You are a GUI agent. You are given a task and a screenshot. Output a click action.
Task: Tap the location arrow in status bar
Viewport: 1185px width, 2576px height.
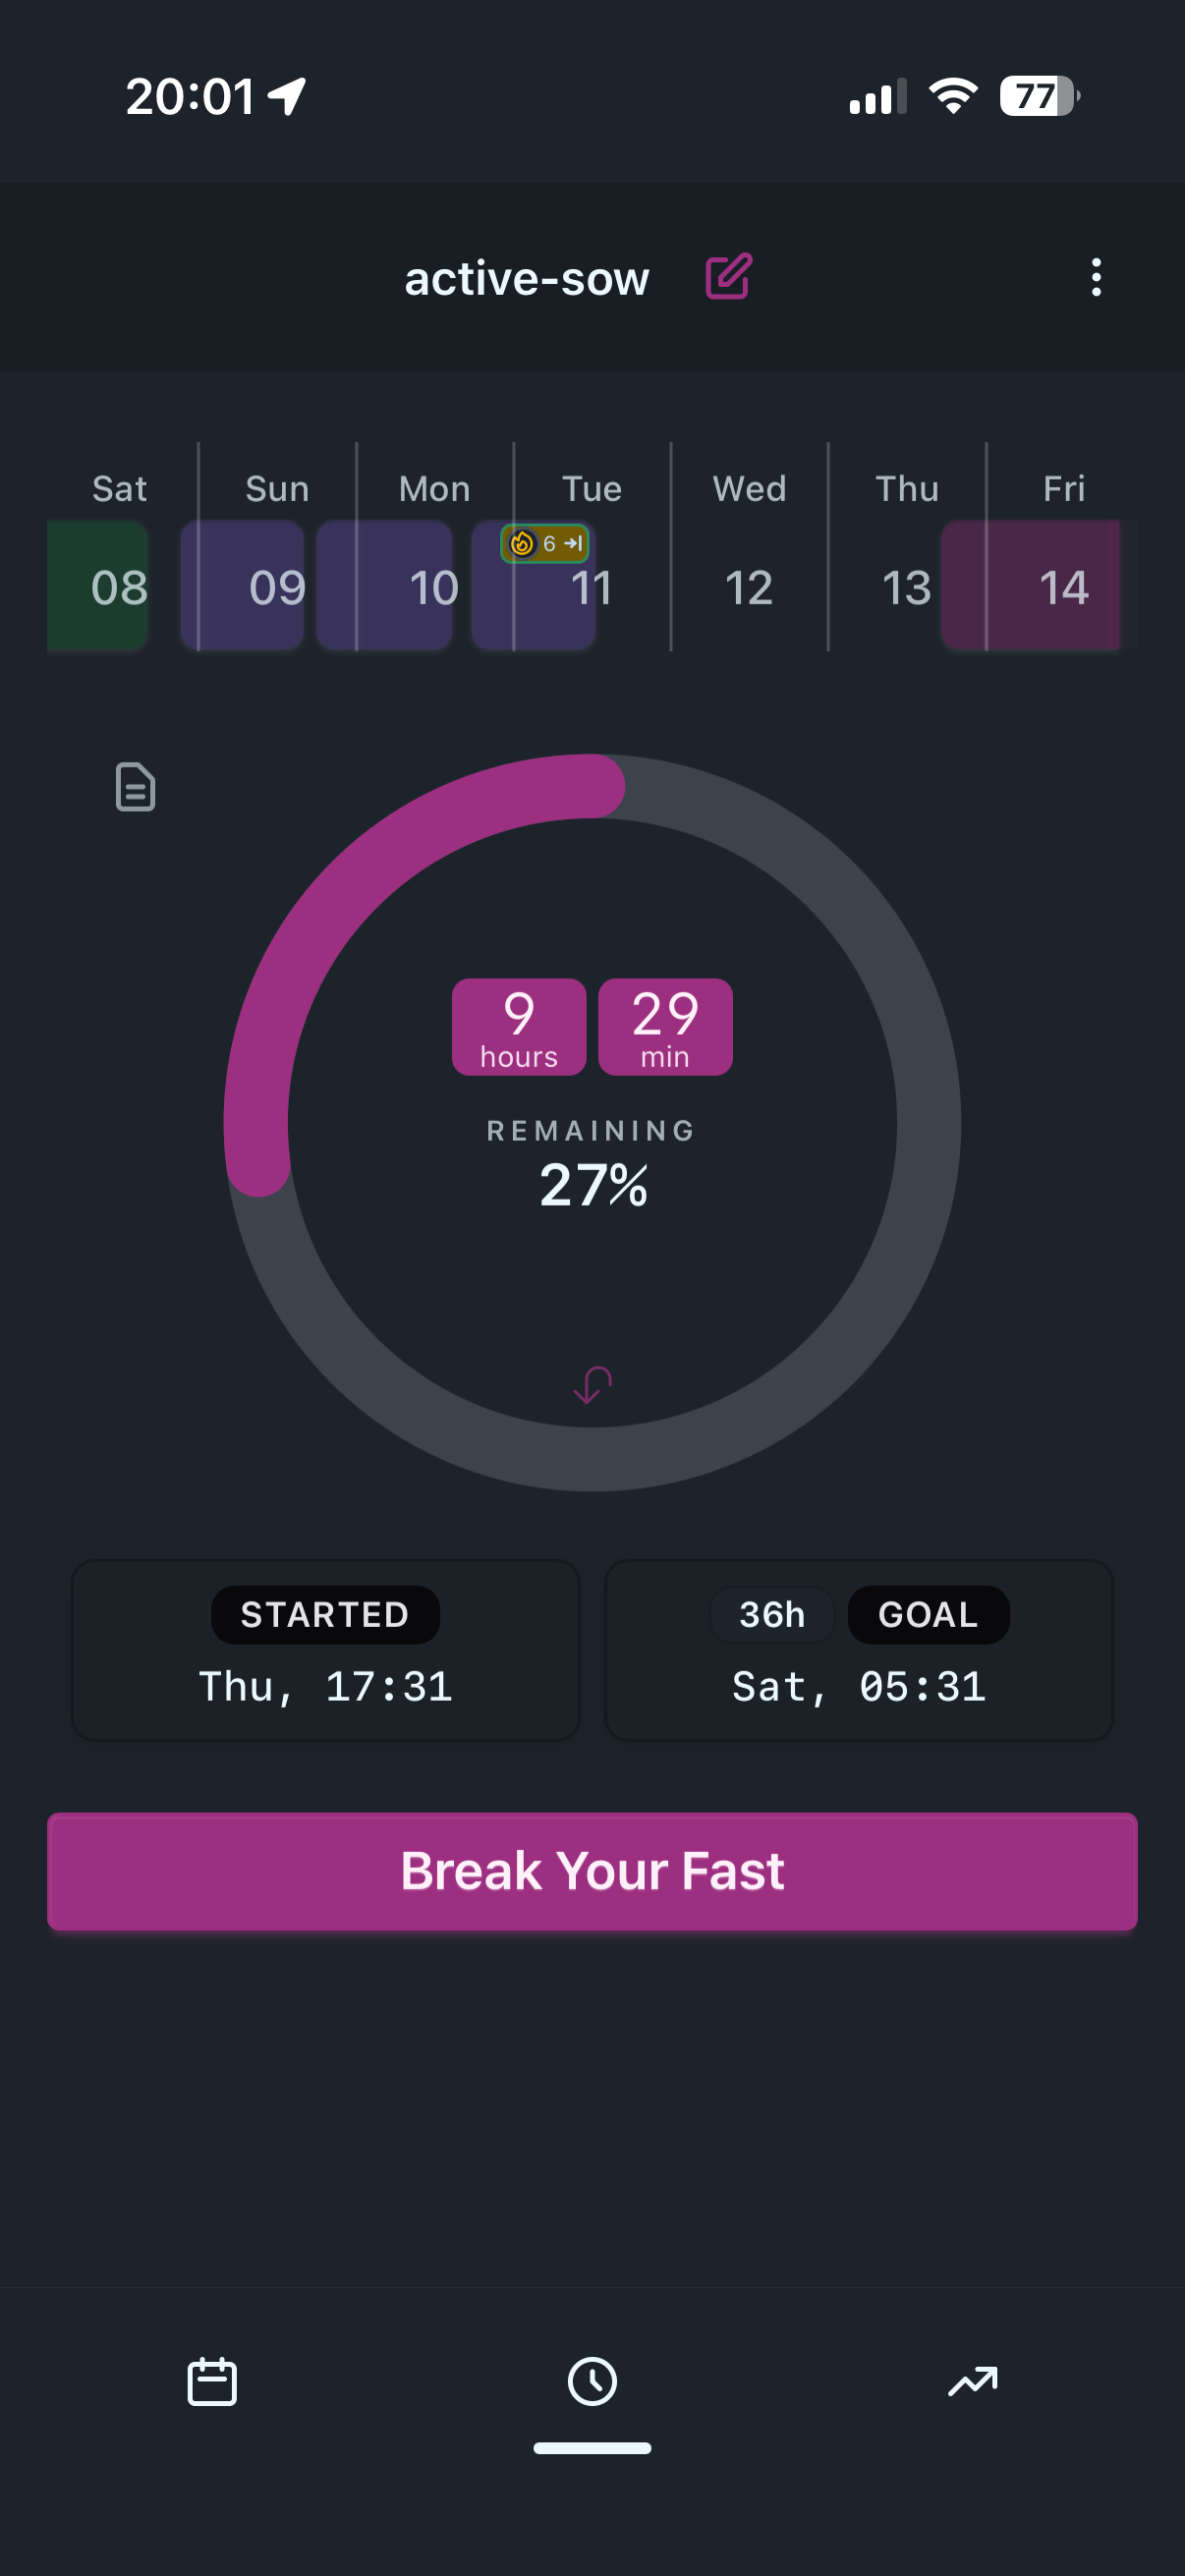coord(287,97)
